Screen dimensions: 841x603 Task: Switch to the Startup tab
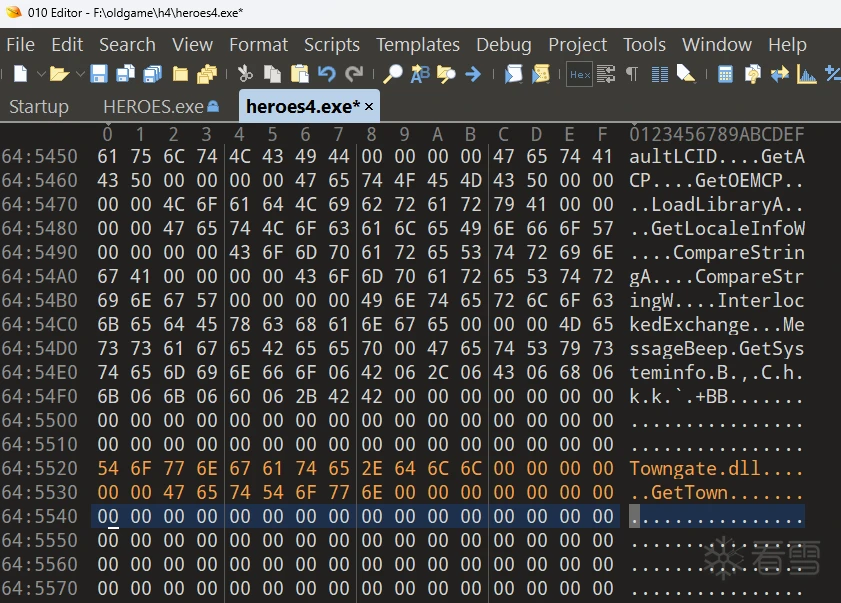point(39,107)
